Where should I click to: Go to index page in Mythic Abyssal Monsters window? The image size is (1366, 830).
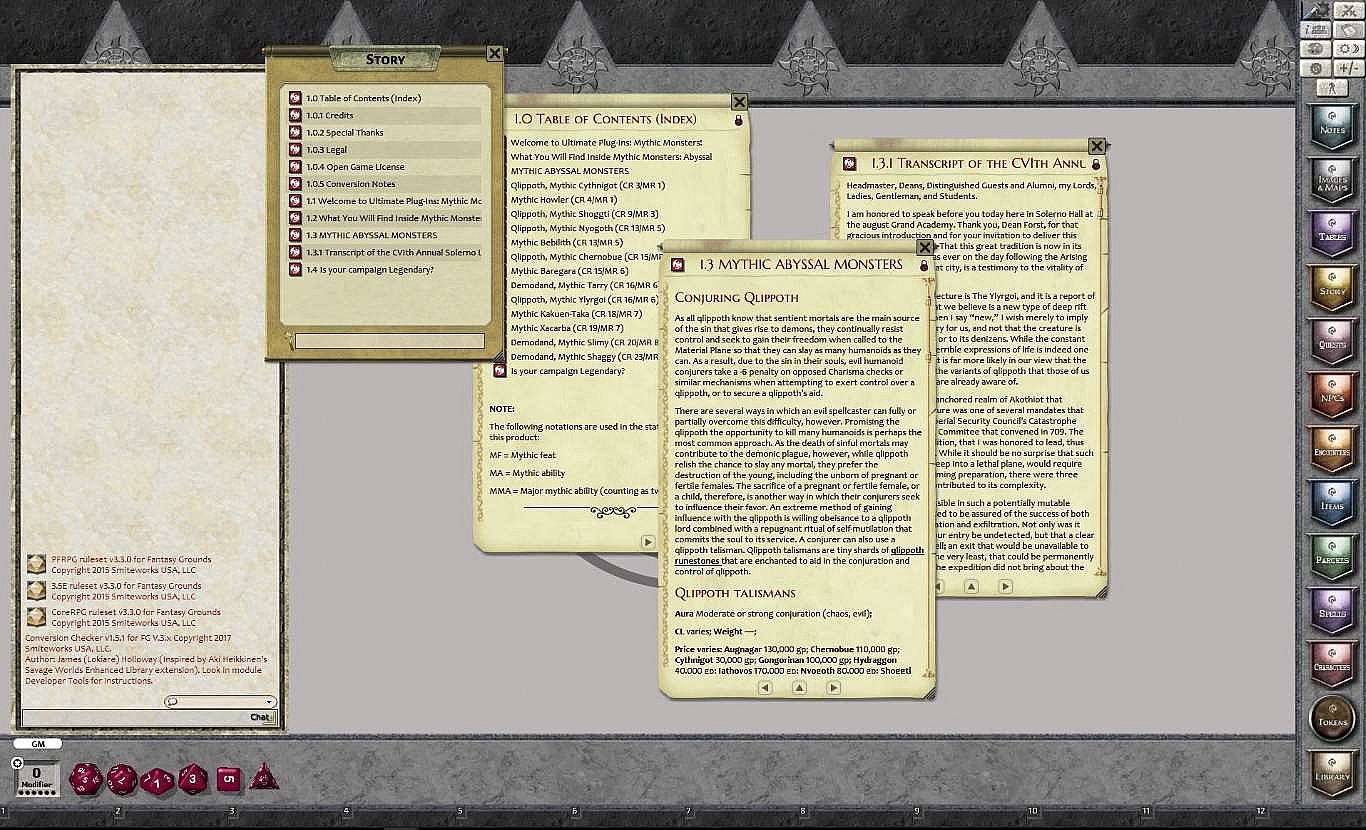pyautogui.click(x=799, y=688)
